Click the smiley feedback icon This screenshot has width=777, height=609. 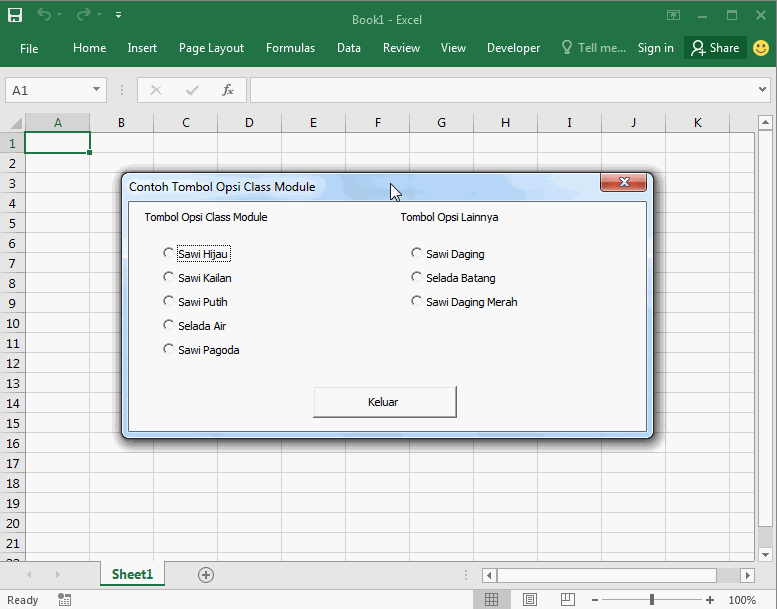tap(761, 48)
